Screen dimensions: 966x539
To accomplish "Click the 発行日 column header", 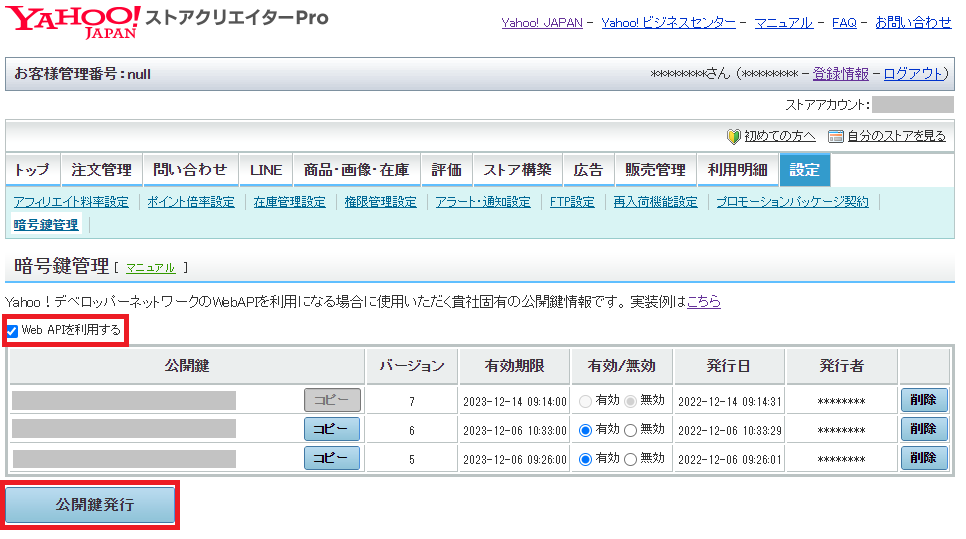I will click(x=729, y=366).
